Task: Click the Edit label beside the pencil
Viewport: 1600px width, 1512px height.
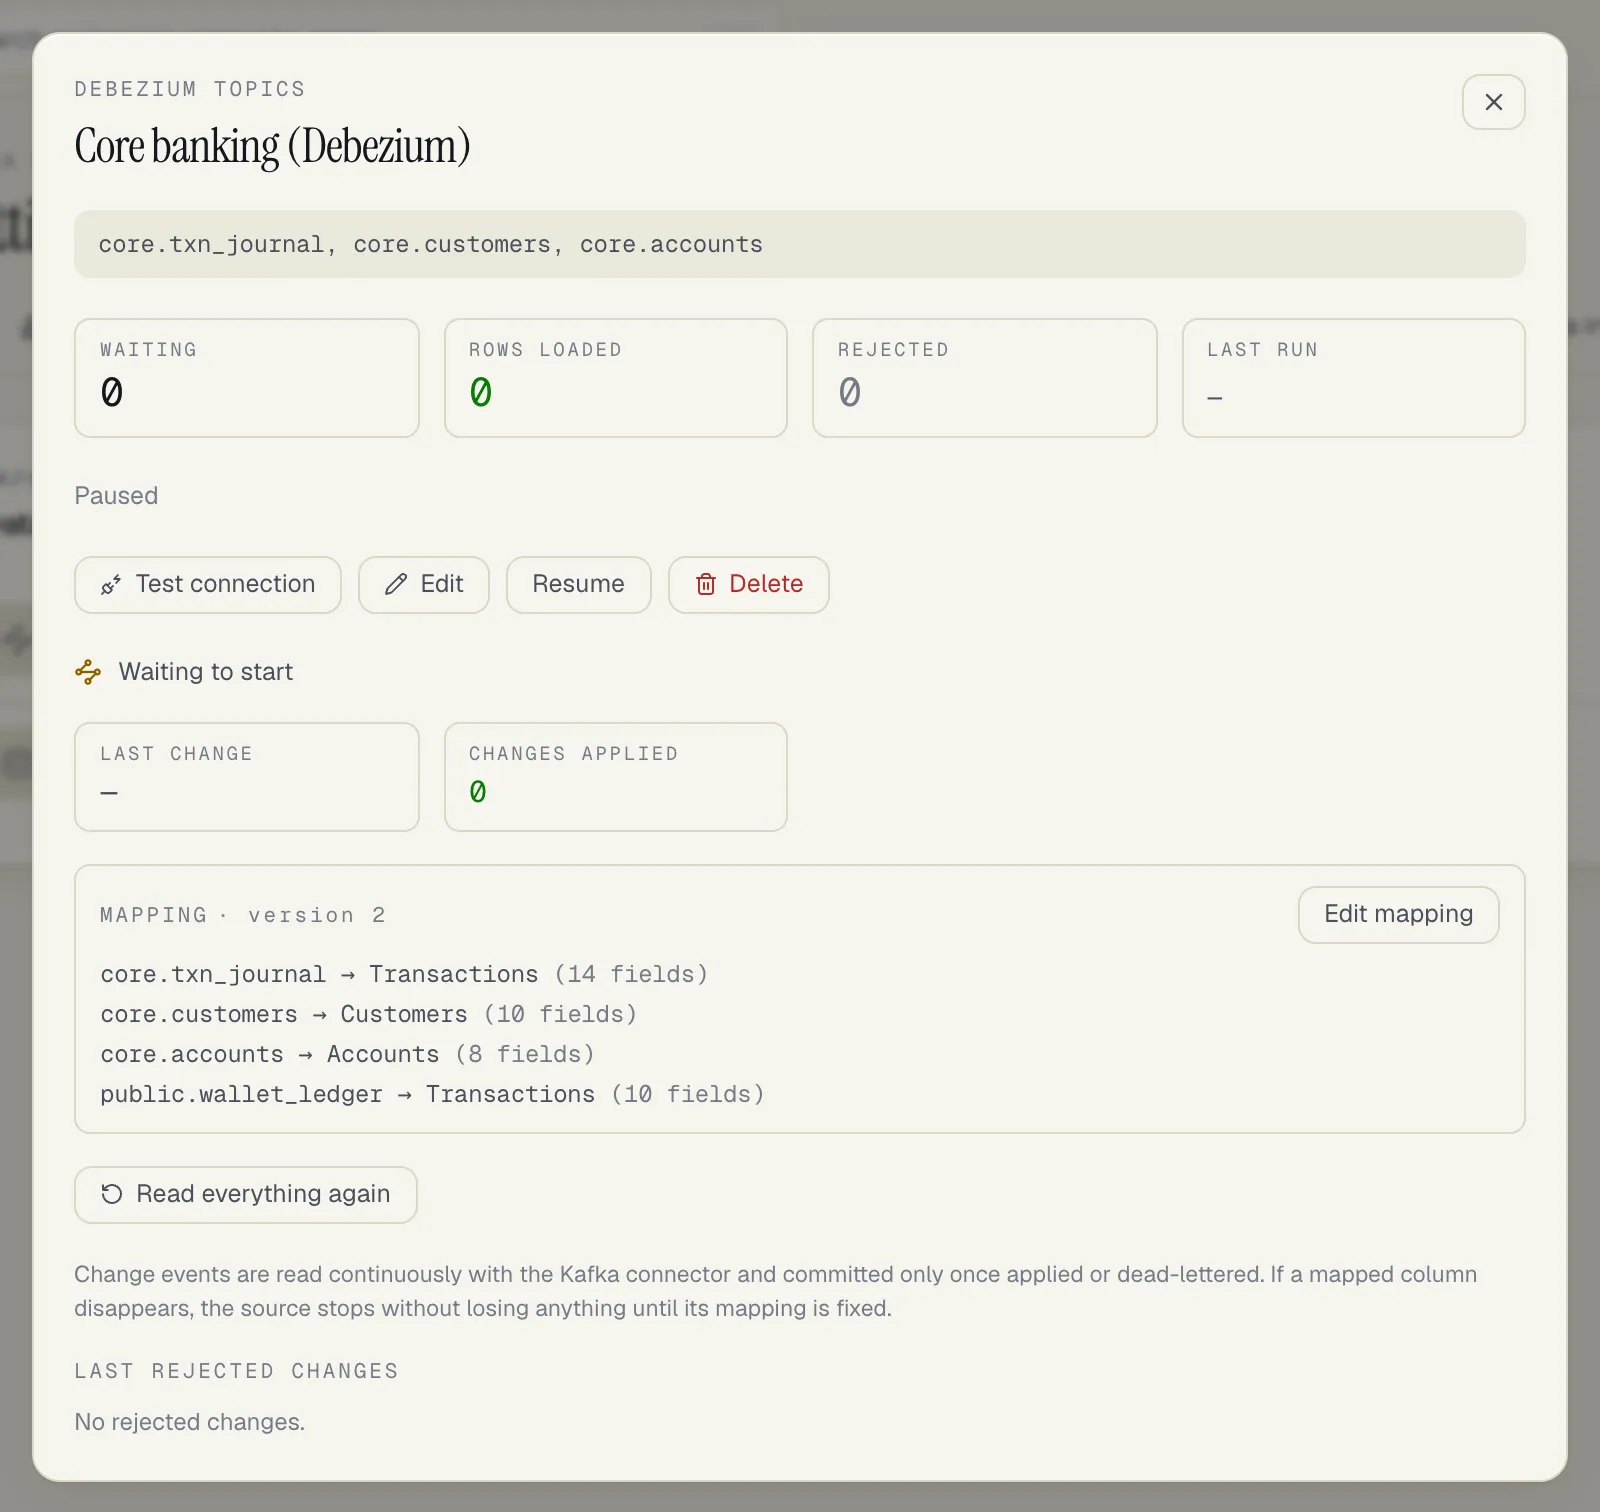Action: coord(442,584)
